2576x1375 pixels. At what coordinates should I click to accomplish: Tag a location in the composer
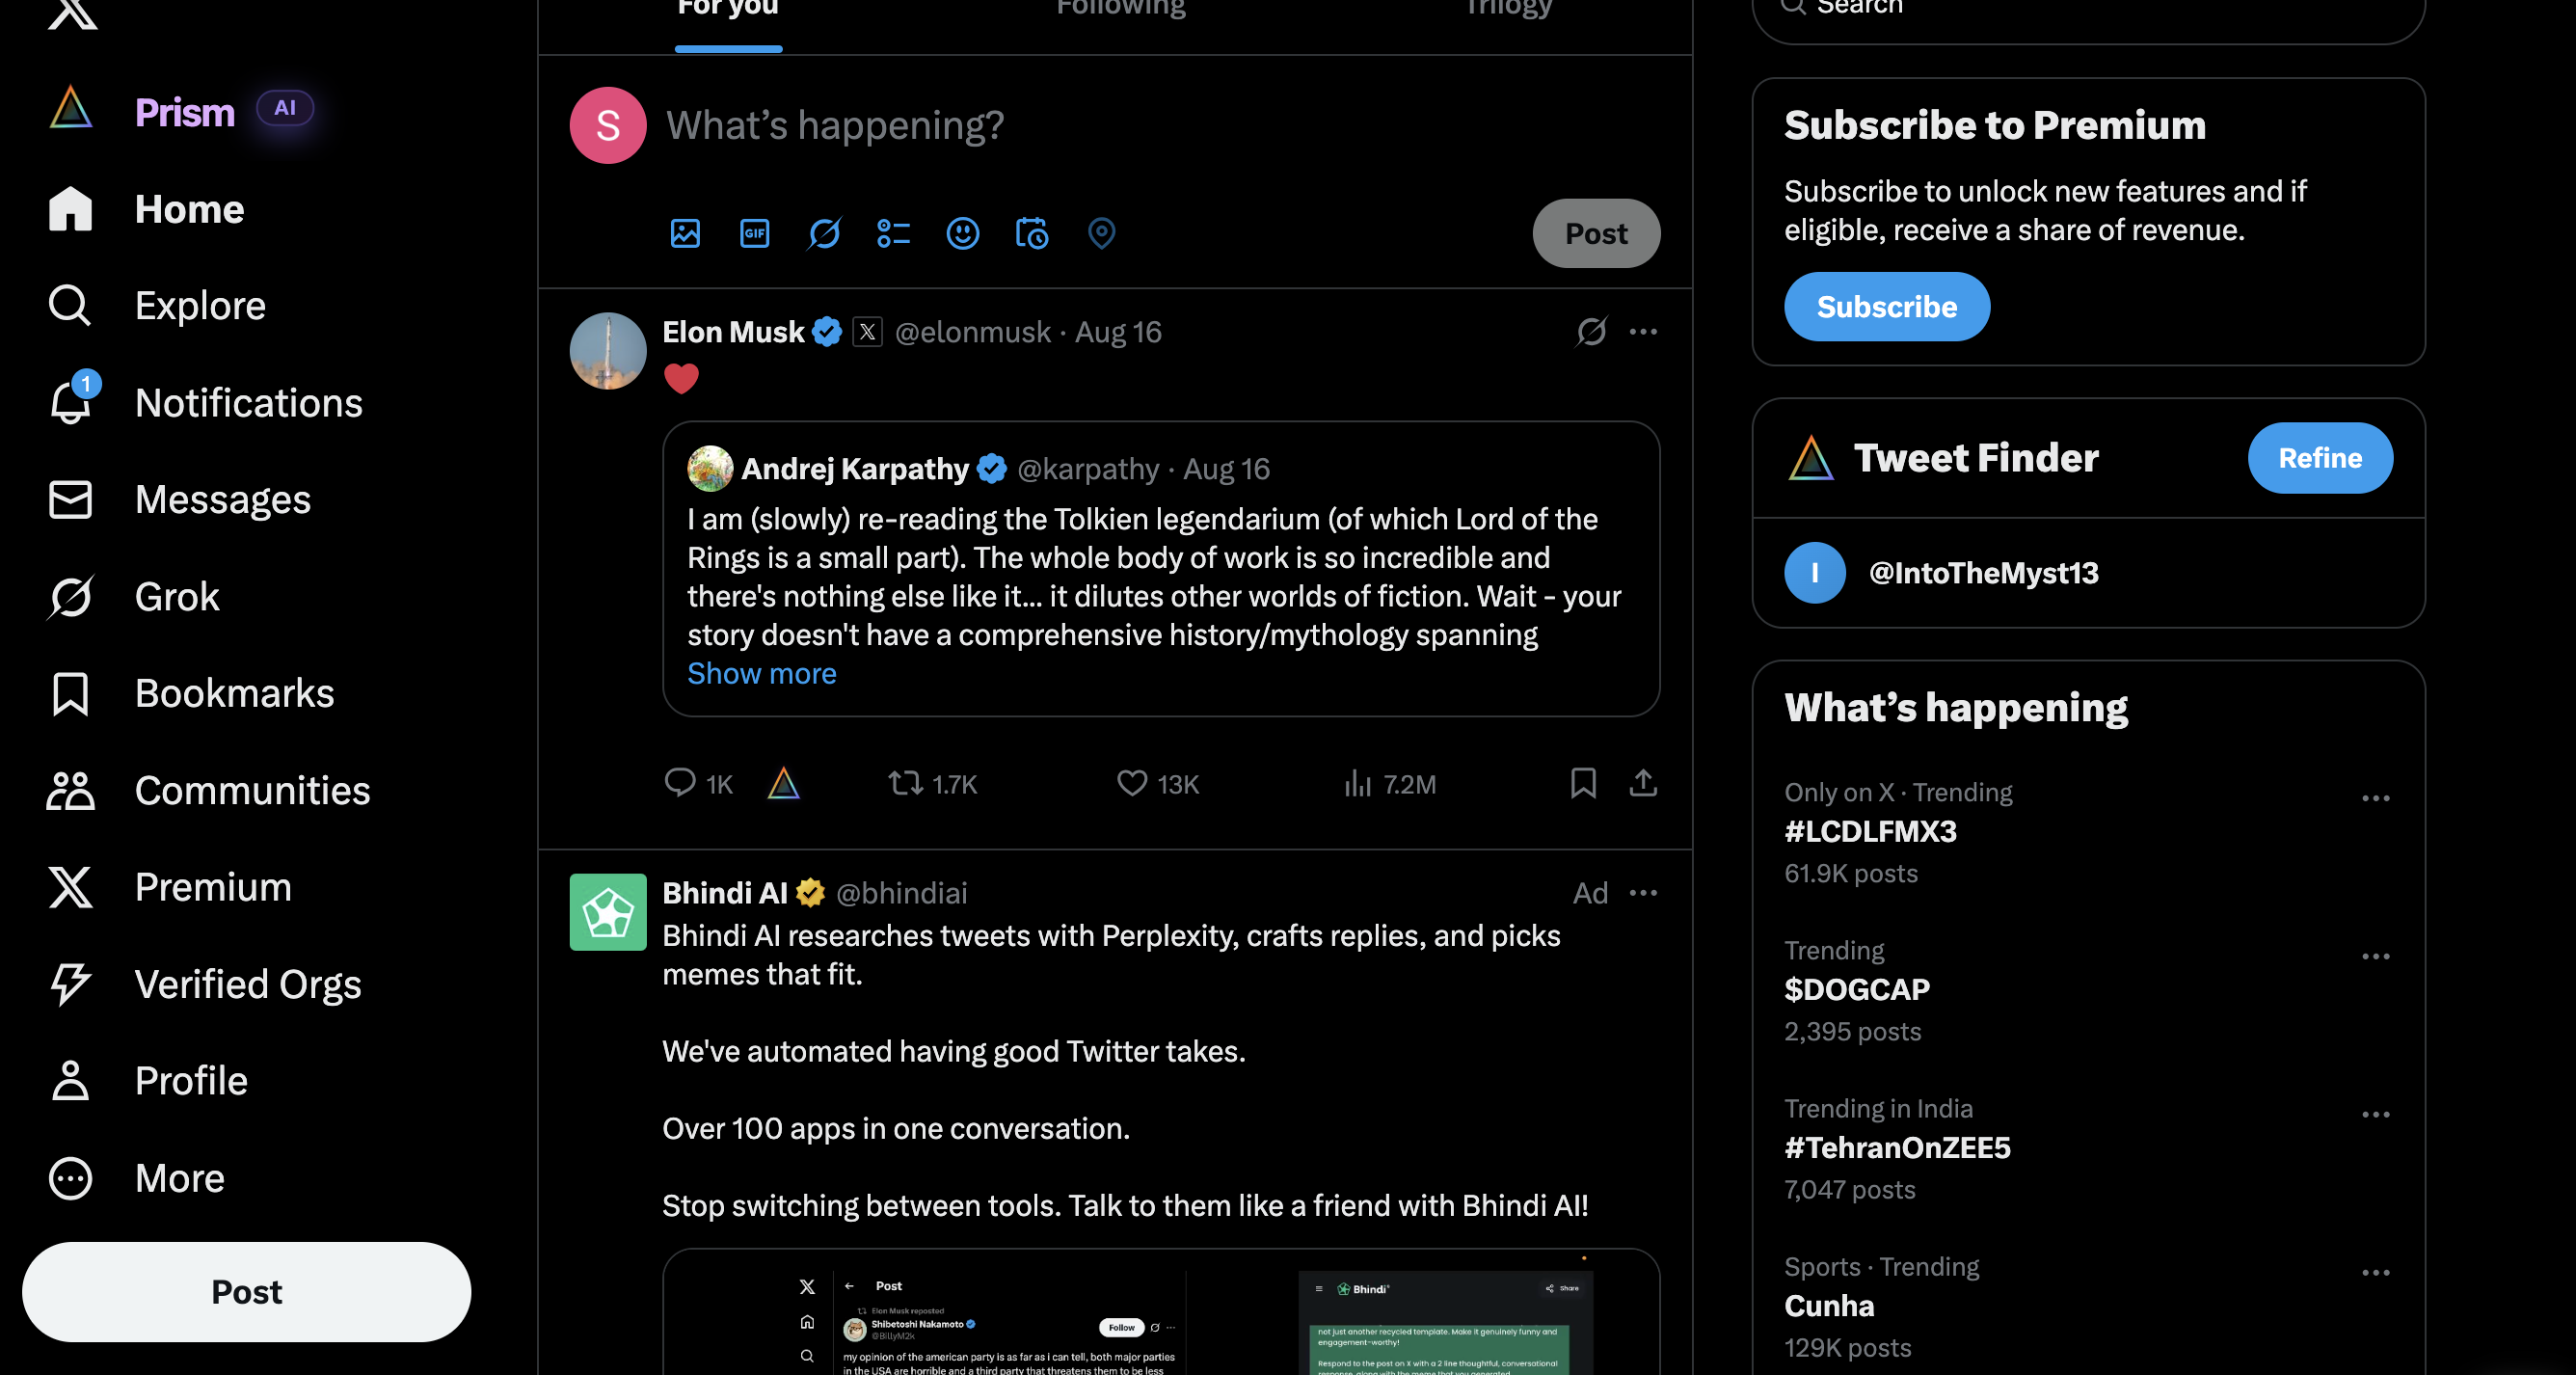(1101, 233)
